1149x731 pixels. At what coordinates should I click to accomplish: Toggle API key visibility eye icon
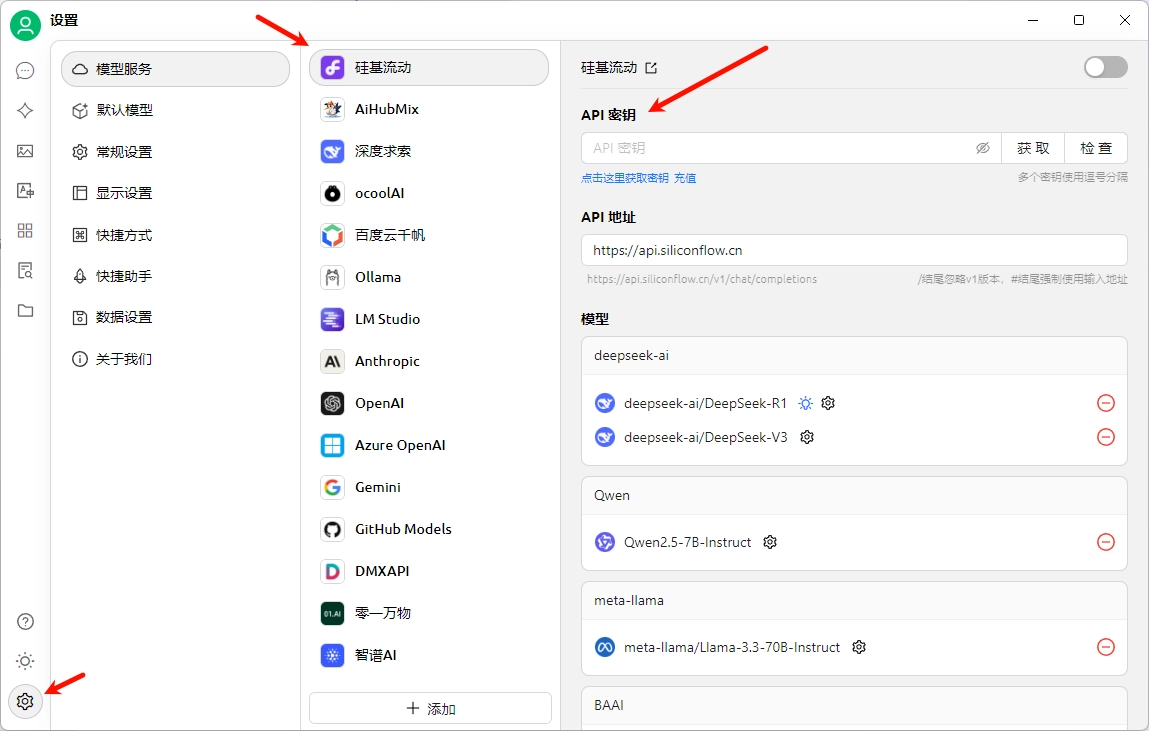[982, 148]
